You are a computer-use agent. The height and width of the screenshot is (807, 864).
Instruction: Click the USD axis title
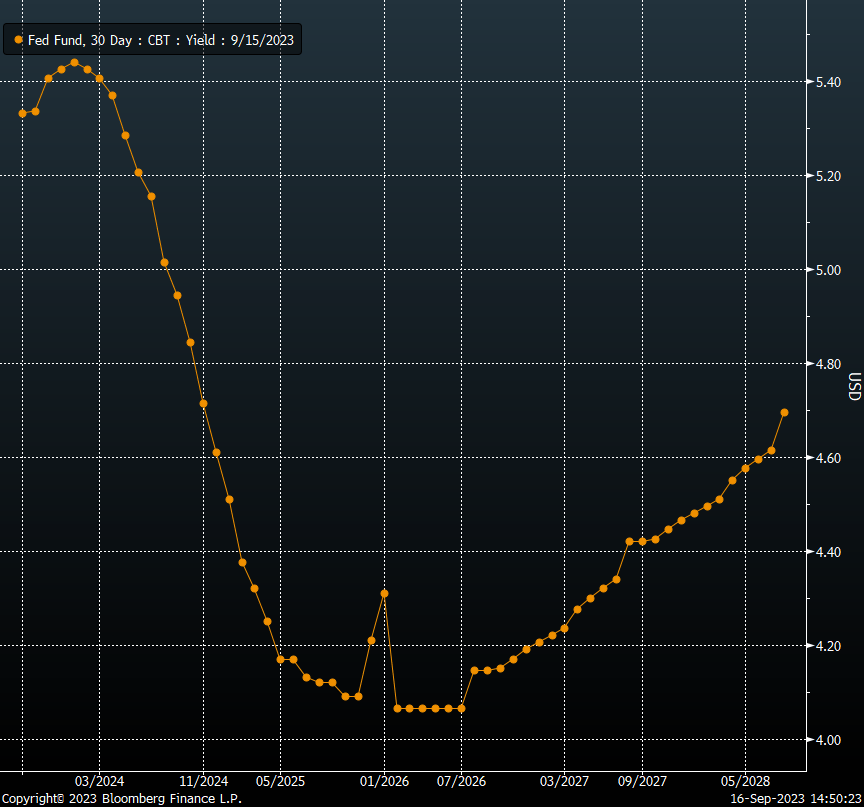pos(854,387)
